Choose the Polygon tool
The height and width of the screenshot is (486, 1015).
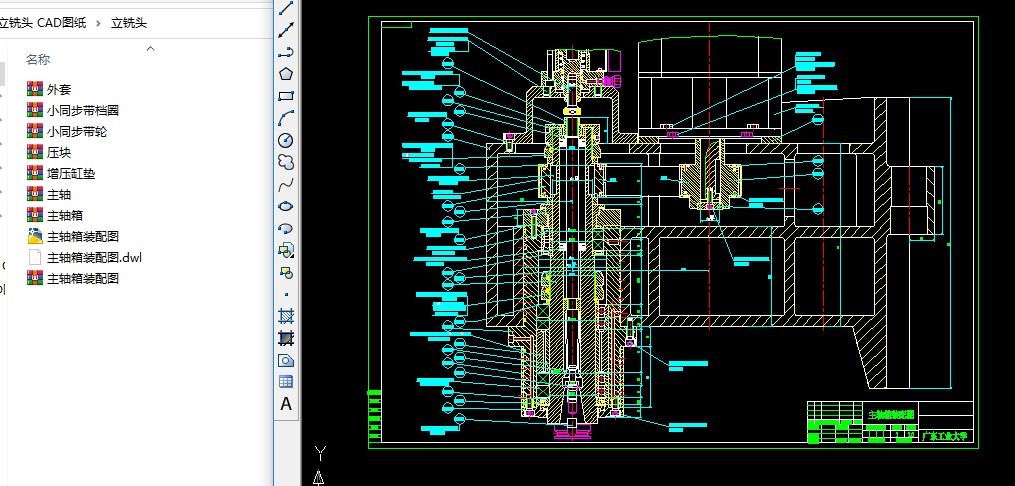(x=286, y=73)
